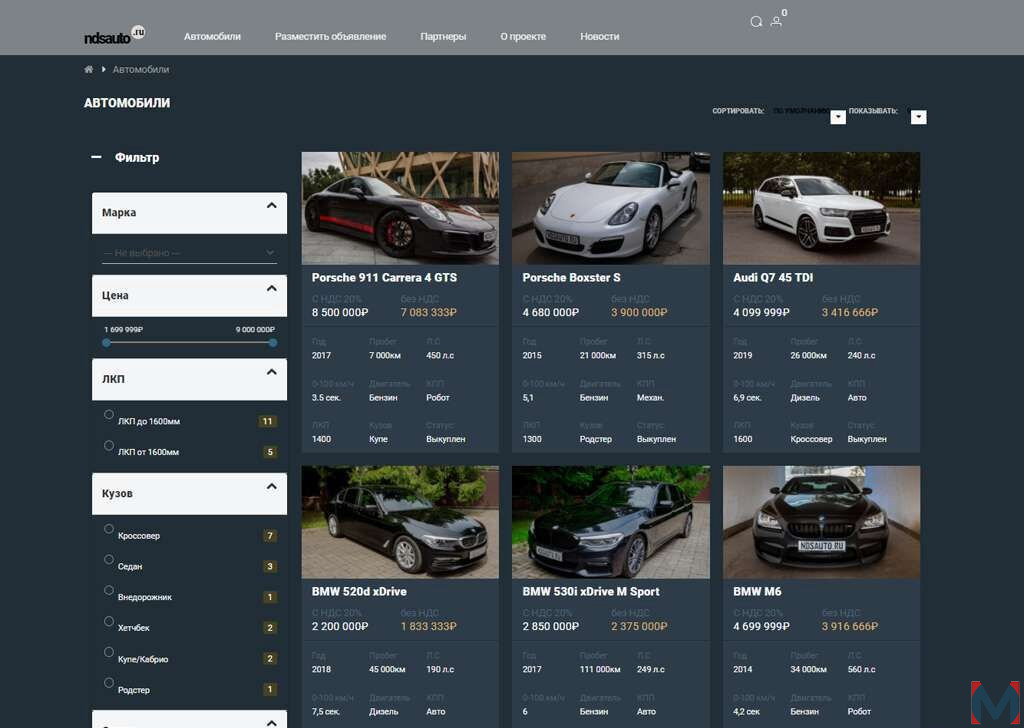Open the user account icon
Image resolution: width=1024 pixels, height=728 pixels.
click(776, 22)
